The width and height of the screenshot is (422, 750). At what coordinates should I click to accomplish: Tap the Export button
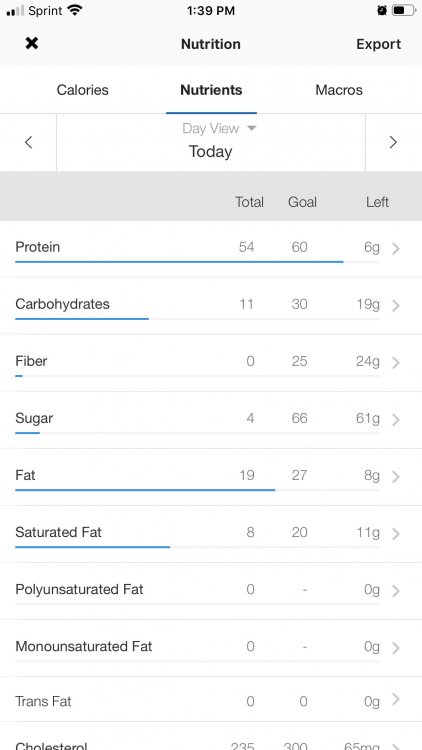pos(378,44)
